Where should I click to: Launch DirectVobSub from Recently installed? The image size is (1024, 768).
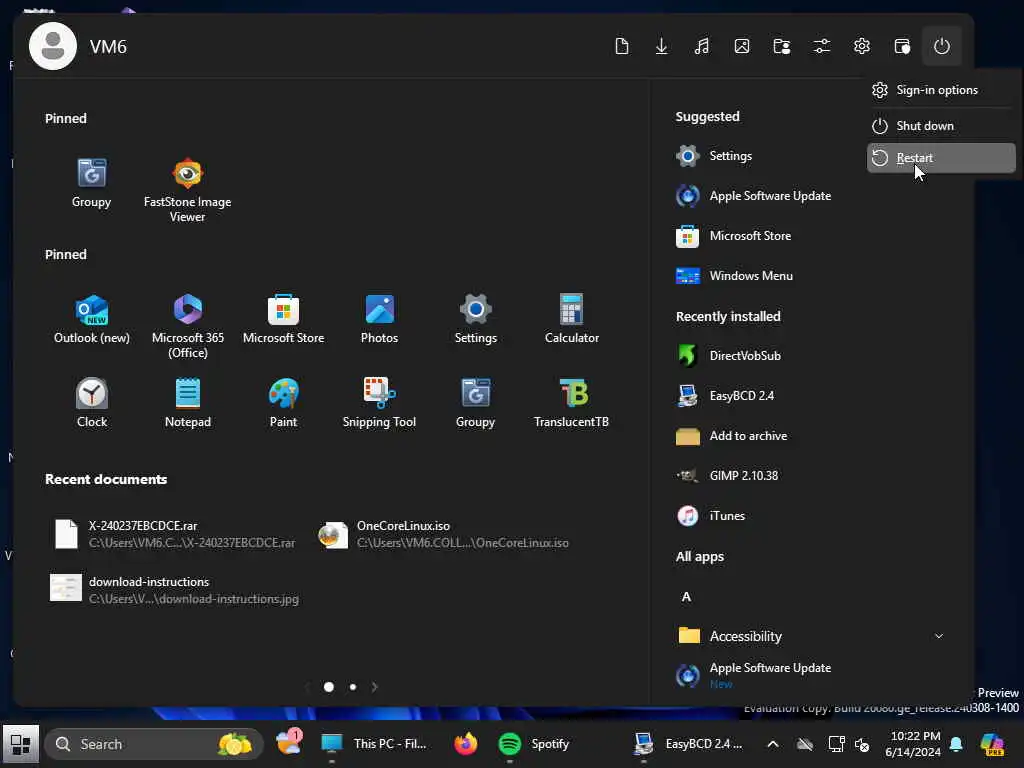(729, 356)
